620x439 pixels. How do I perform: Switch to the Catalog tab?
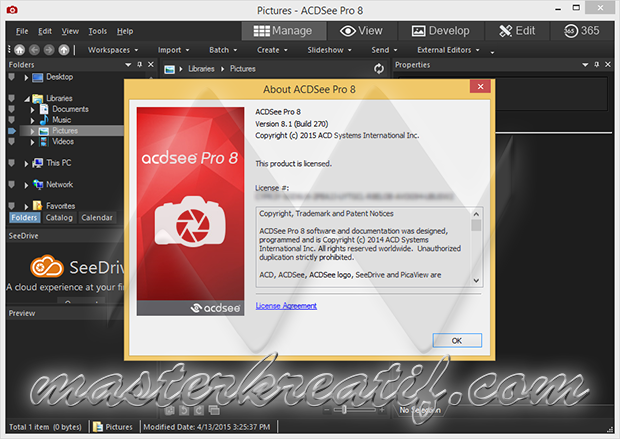59,218
